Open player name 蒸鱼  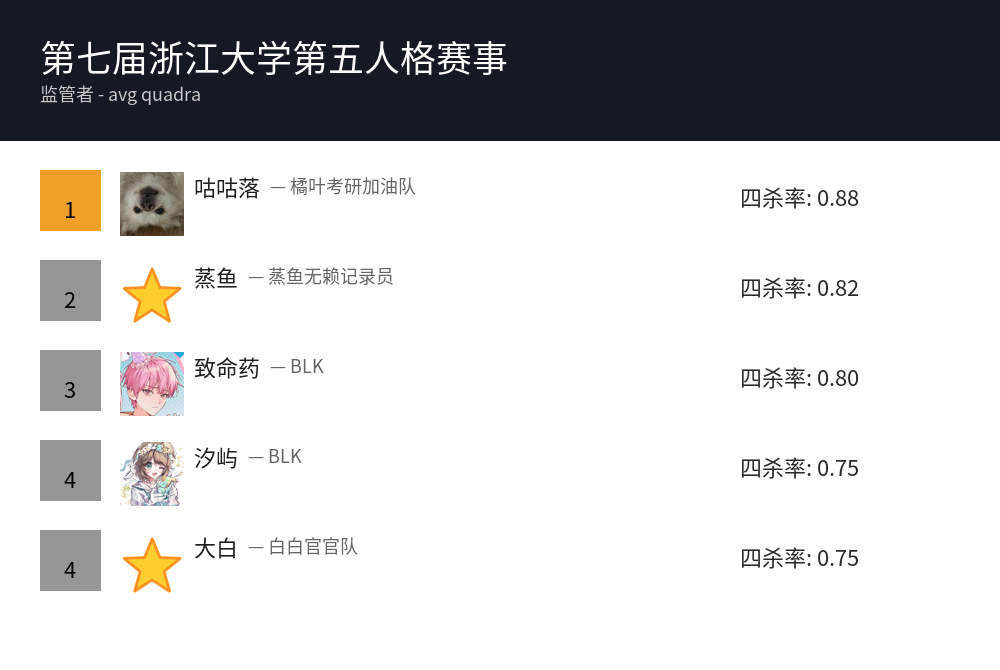coord(216,278)
